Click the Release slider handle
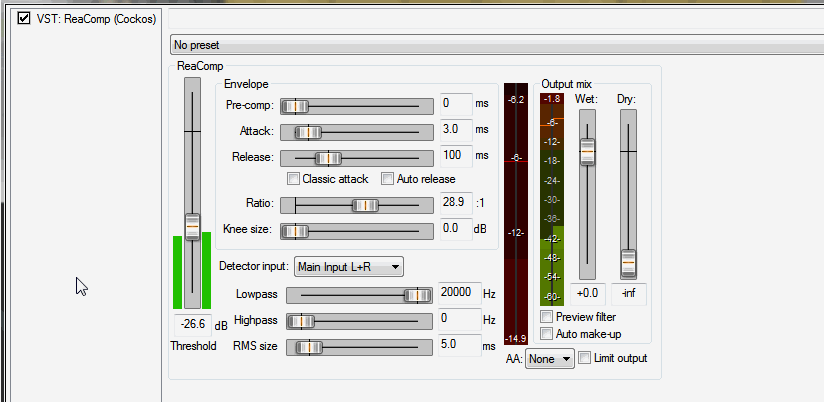 coord(328,158)
